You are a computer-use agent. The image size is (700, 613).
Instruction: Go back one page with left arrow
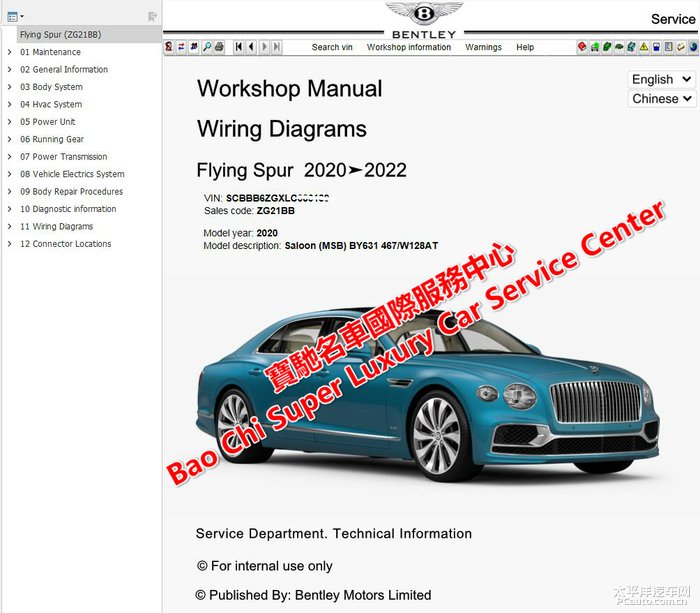click(x=251, y=46)
